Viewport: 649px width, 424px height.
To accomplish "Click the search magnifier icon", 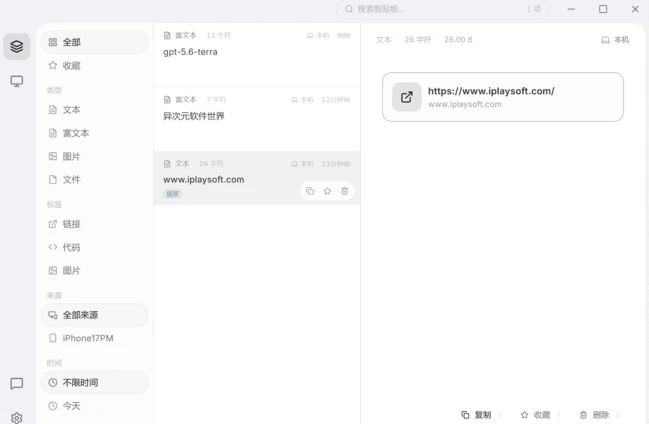I will point(349,9).
